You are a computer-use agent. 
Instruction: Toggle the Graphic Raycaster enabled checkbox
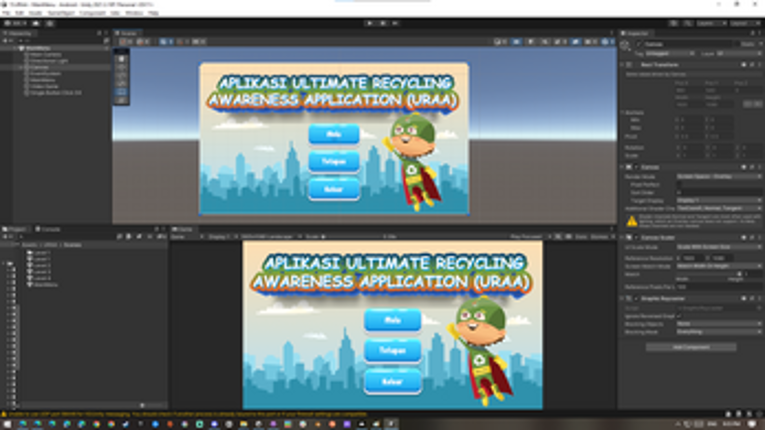637,298
